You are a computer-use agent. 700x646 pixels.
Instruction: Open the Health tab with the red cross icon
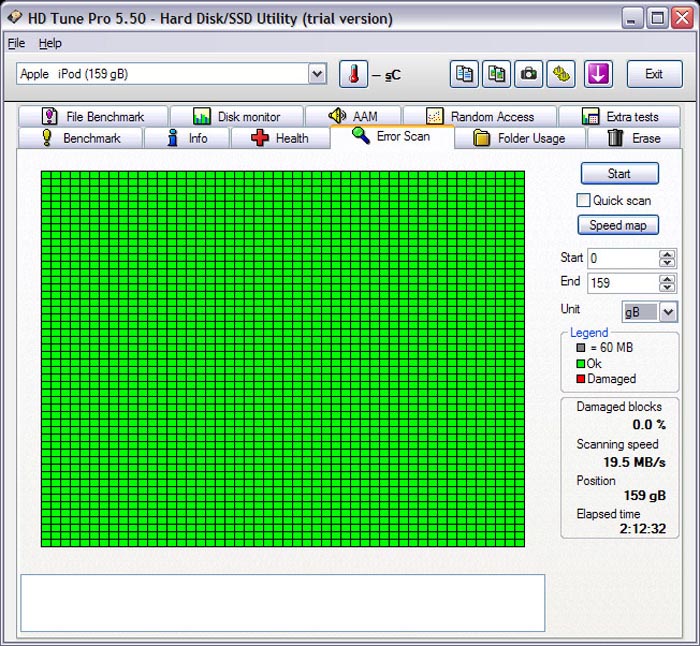pos(280,138)
